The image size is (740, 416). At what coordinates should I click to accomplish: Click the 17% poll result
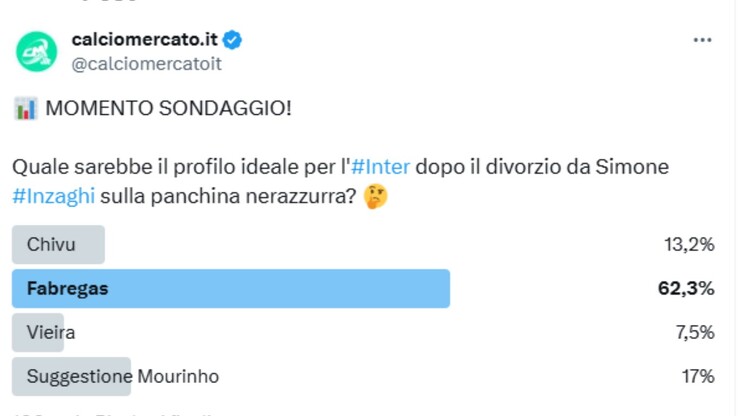(697, 377)
